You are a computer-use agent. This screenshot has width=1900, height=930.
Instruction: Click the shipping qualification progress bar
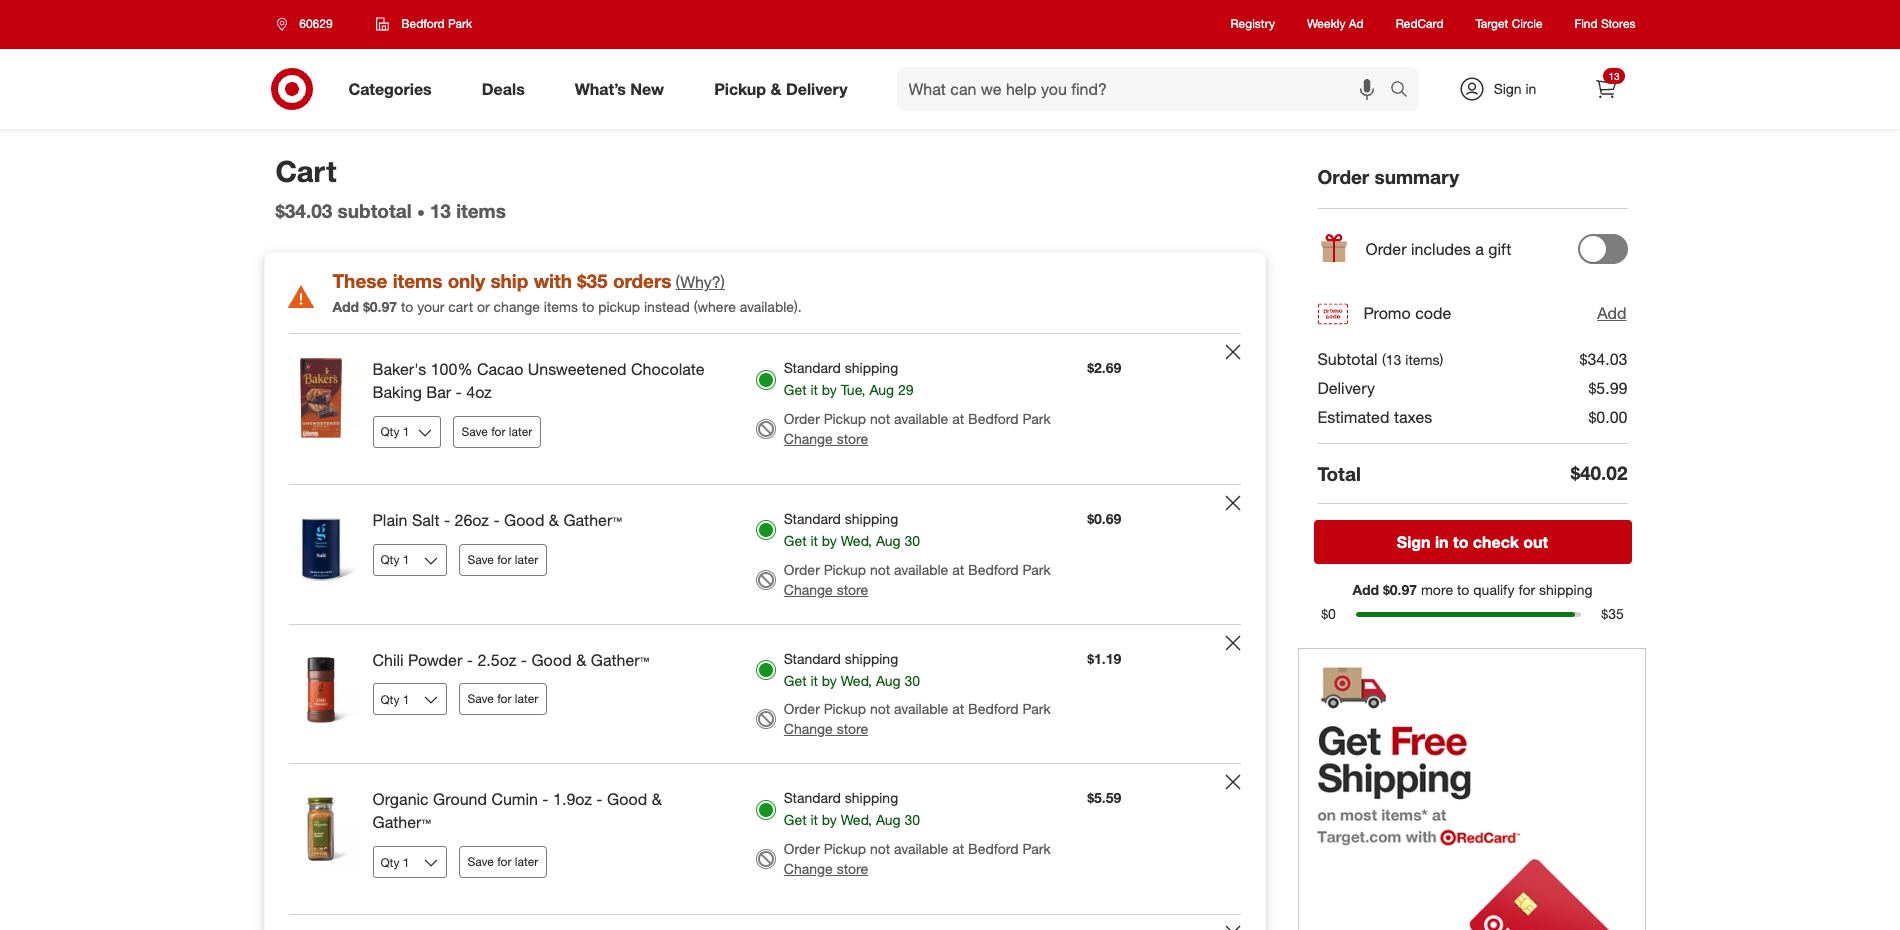(1468, 614)
